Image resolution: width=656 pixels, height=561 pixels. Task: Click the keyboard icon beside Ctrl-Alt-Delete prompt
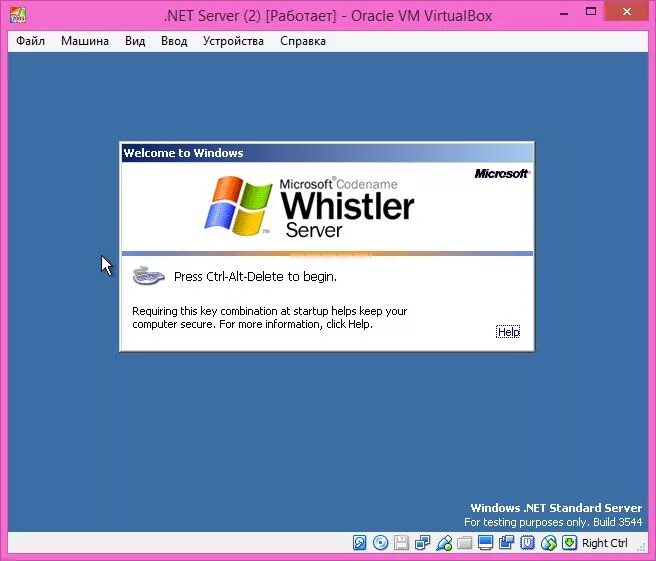[149, 275]
